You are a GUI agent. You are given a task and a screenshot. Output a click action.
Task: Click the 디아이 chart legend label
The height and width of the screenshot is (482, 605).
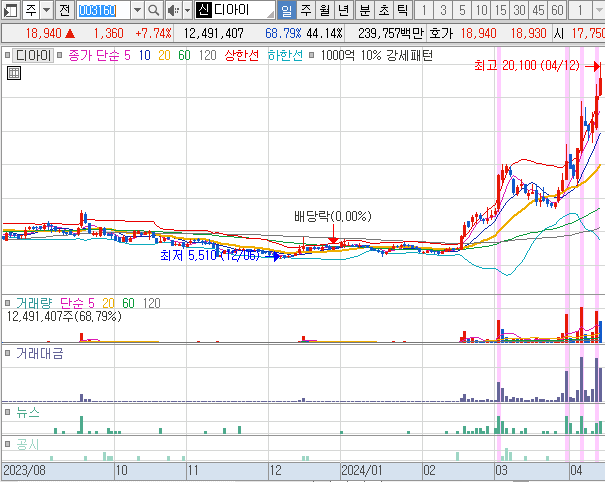[33, 55]
